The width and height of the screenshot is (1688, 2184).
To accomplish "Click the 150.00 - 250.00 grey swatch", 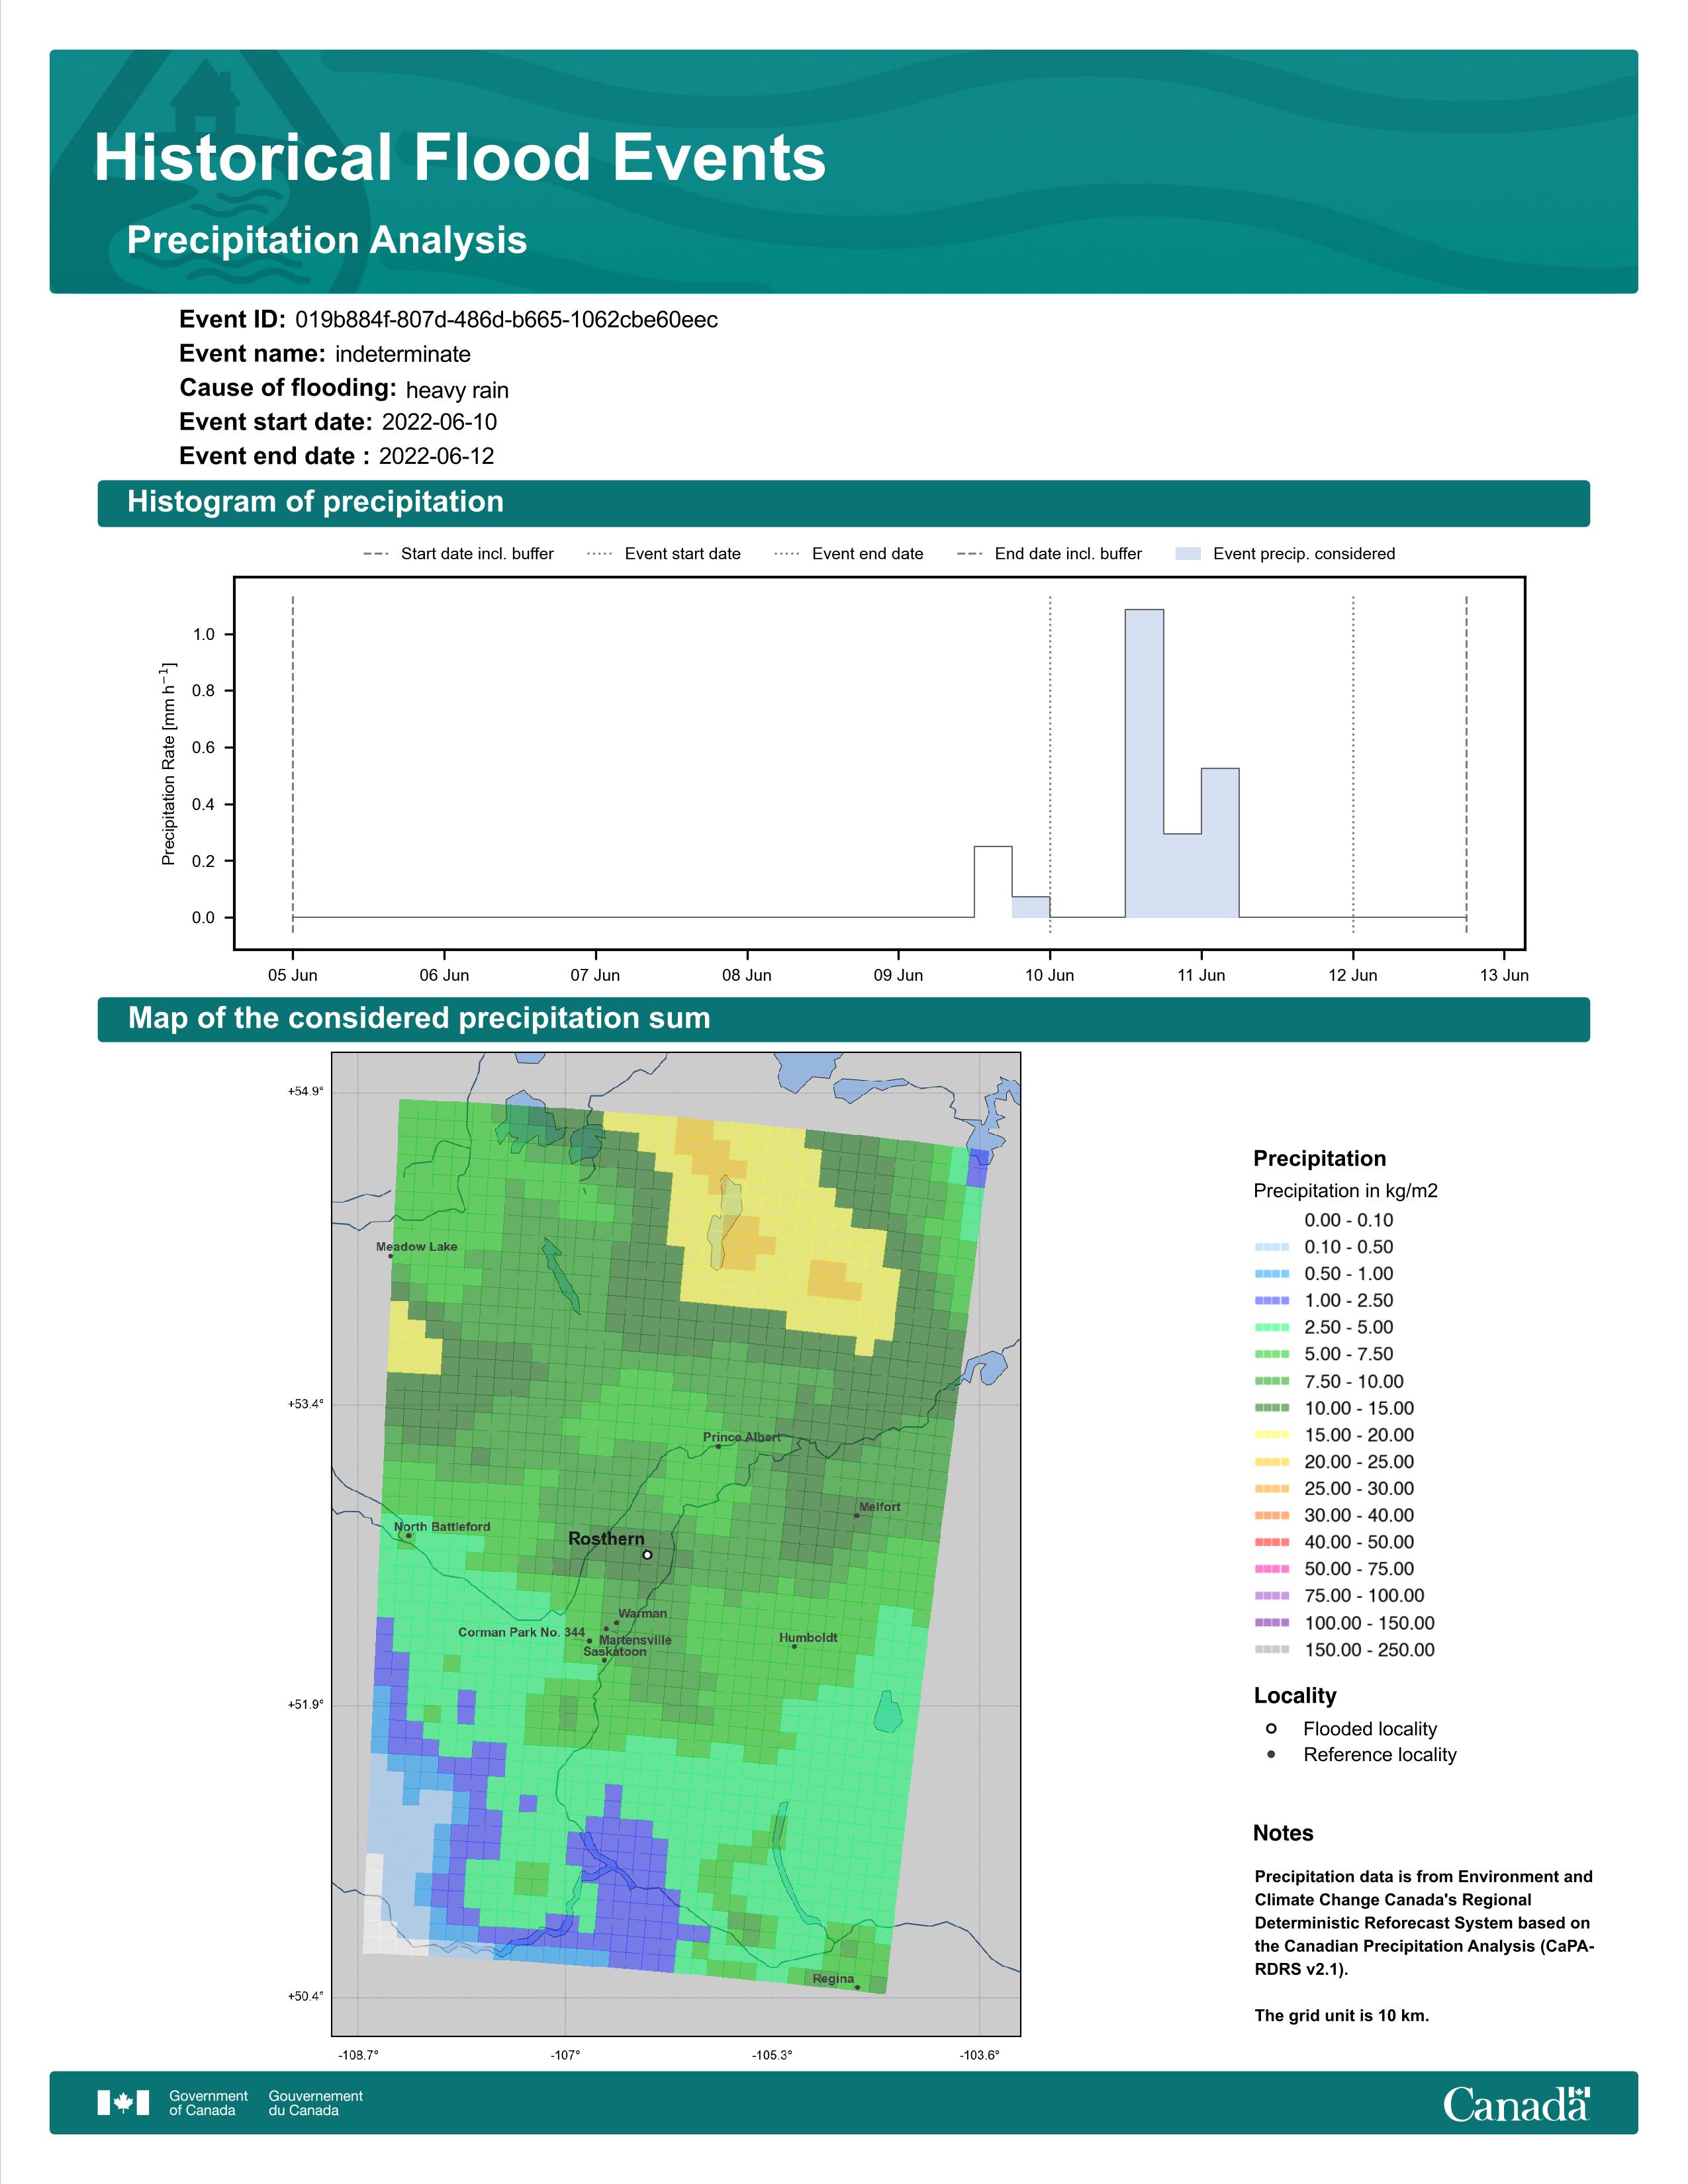I will coord(1272,1649).
